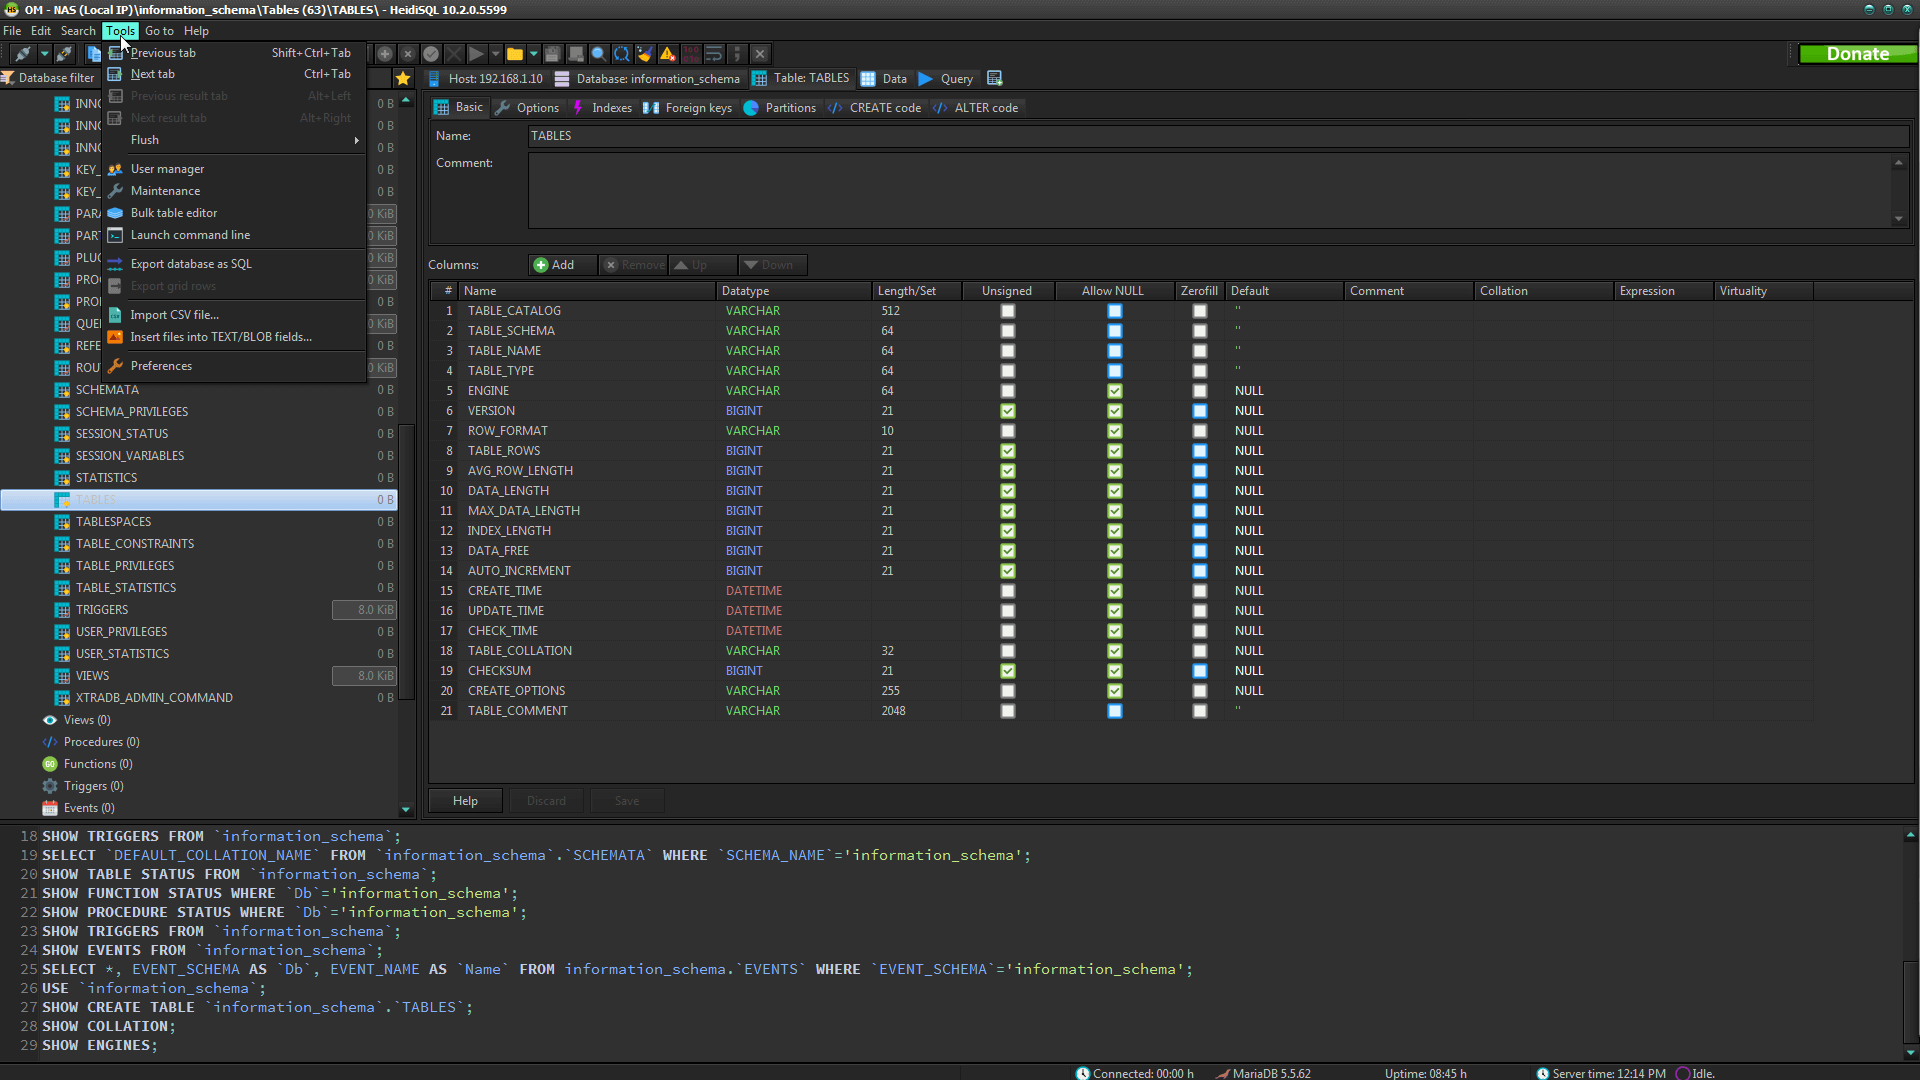Switch to the CREATE code tab
1920x1080 pixels.
tap(875, 108)
